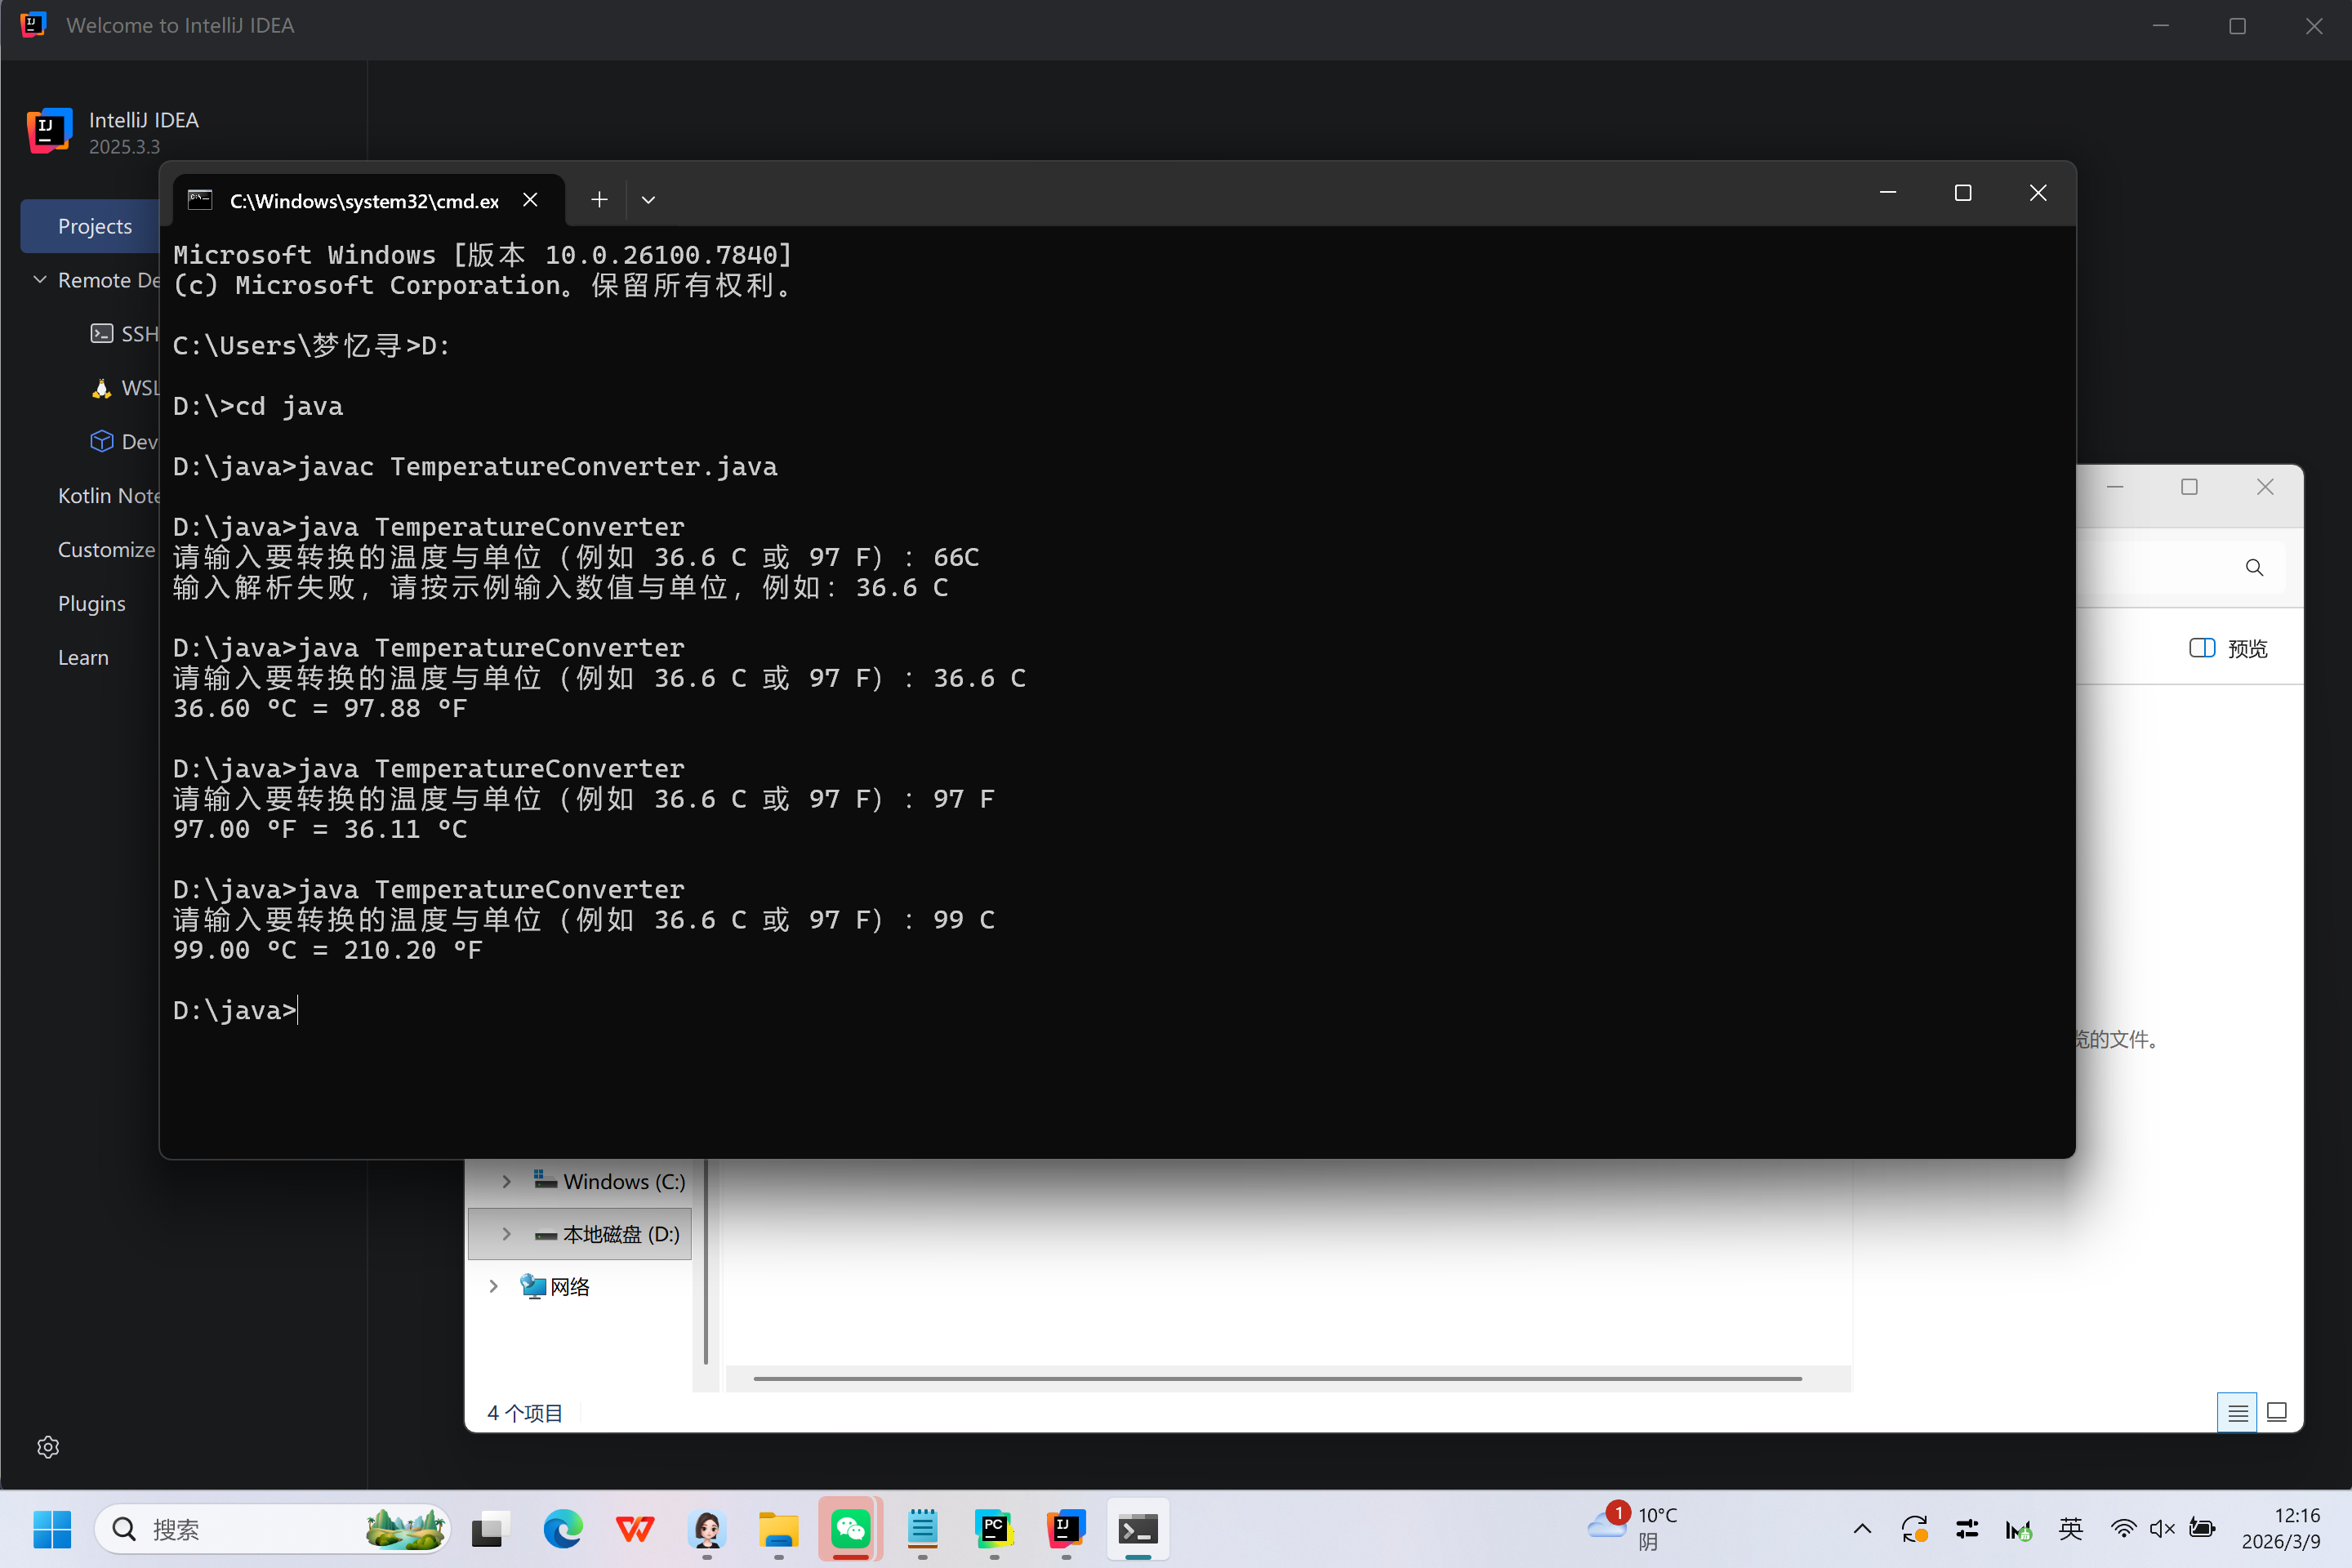Expand Windows (C:) drive tree node

pyautogui.click(x=507, y=1181)
